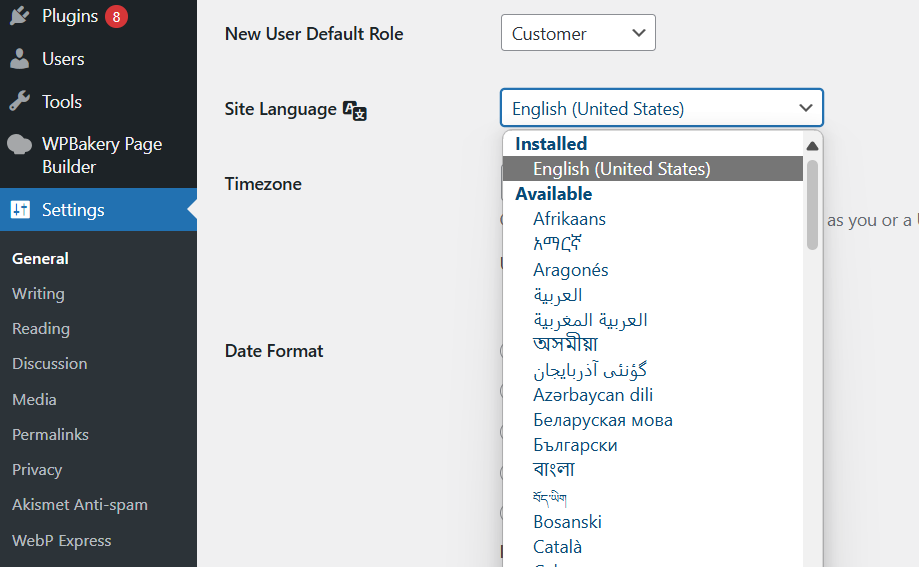919x567 pixels.
Task: Click the language list scrollbar thumb
Action: click(812, 205)
